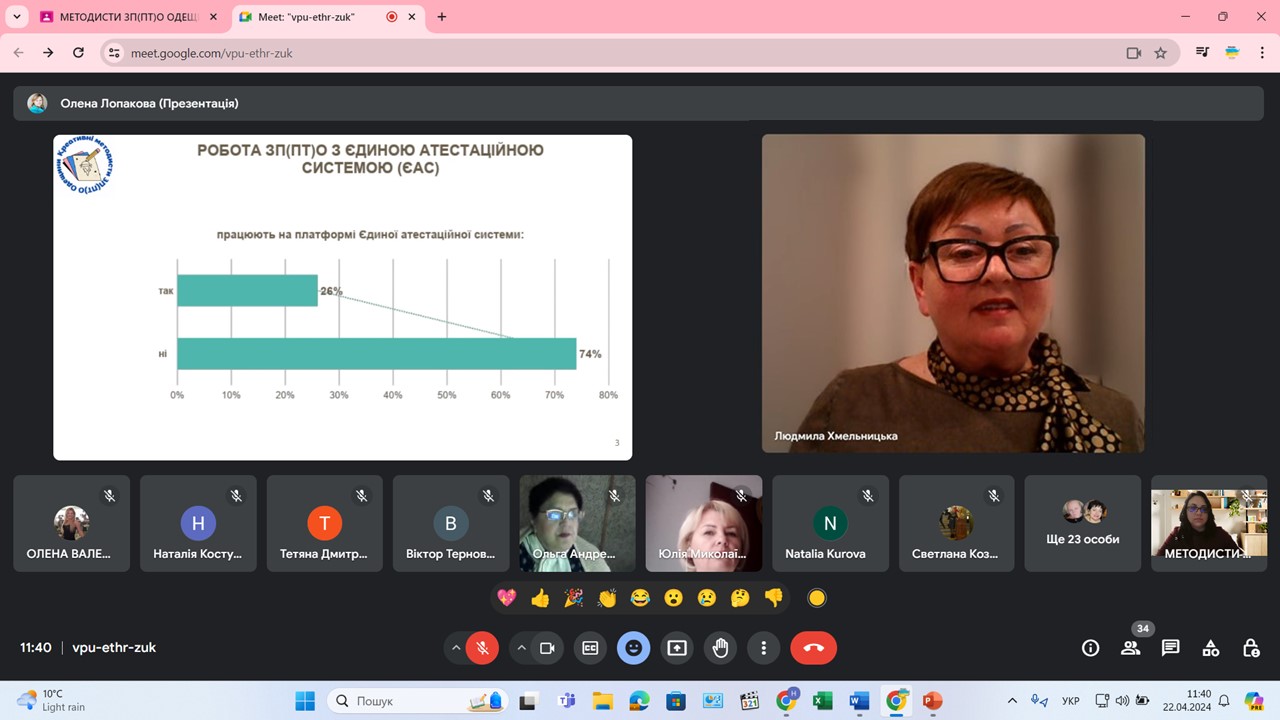Toggle closed captions
The image size is (1280, 720).
[590, 648]
